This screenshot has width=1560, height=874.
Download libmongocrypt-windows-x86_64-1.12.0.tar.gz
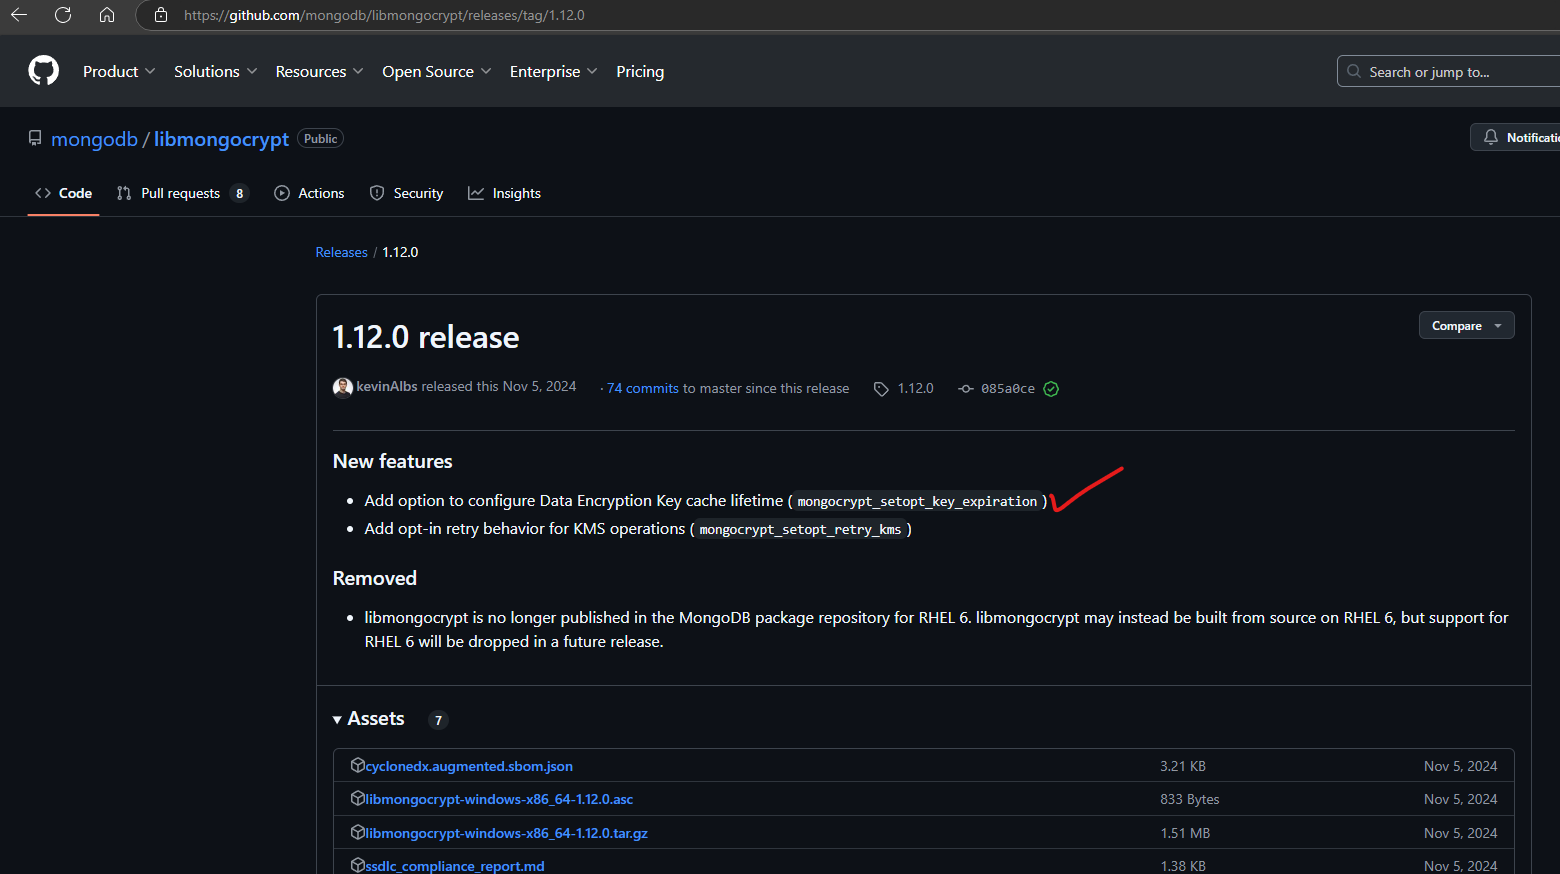(506, 833)
